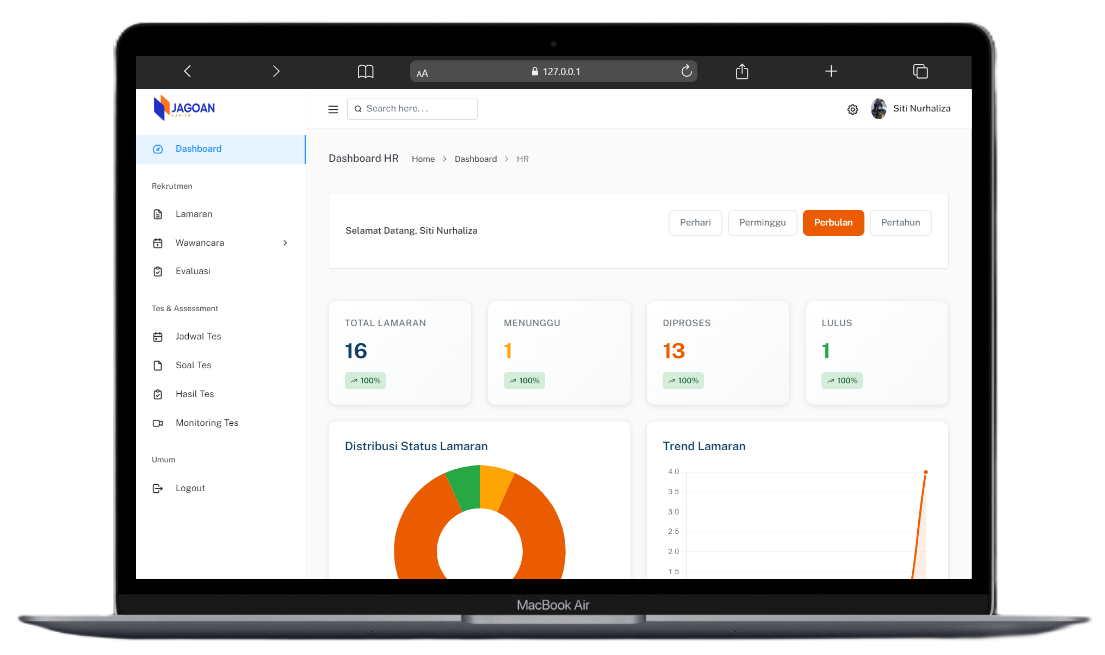
Task: Switch to the Perminggu filter
Action: click(762, 223)
